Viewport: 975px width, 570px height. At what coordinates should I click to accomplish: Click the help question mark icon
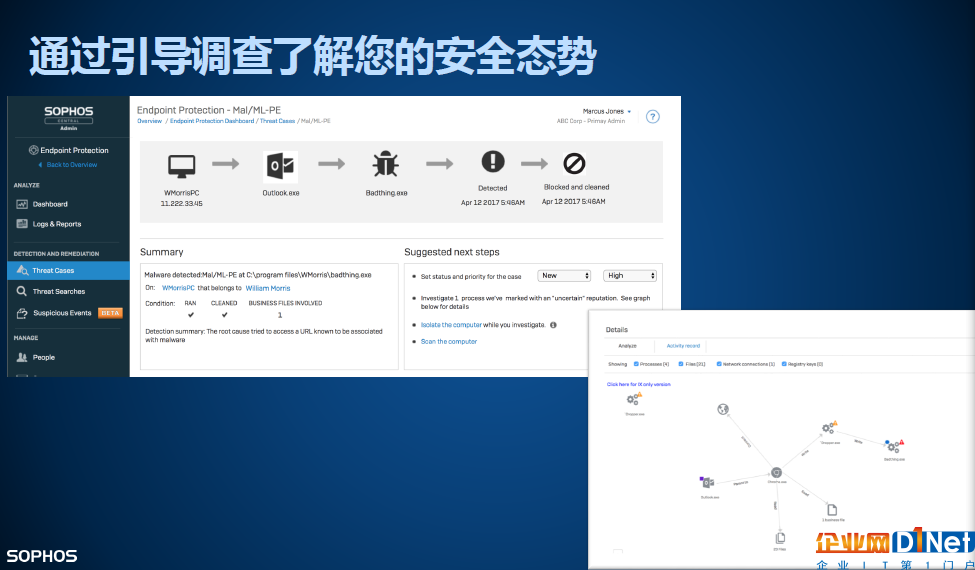[x=652, y=116]
